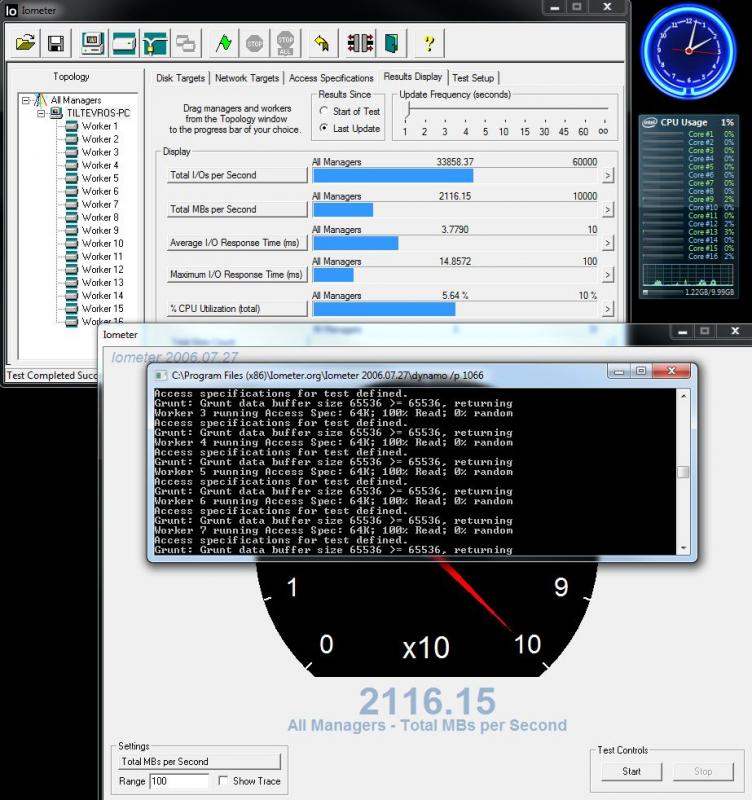The image size is (752, 800).
Task: Click the Total I/Os per Second button
Action: pyautogui.click(x=237, y=175)
